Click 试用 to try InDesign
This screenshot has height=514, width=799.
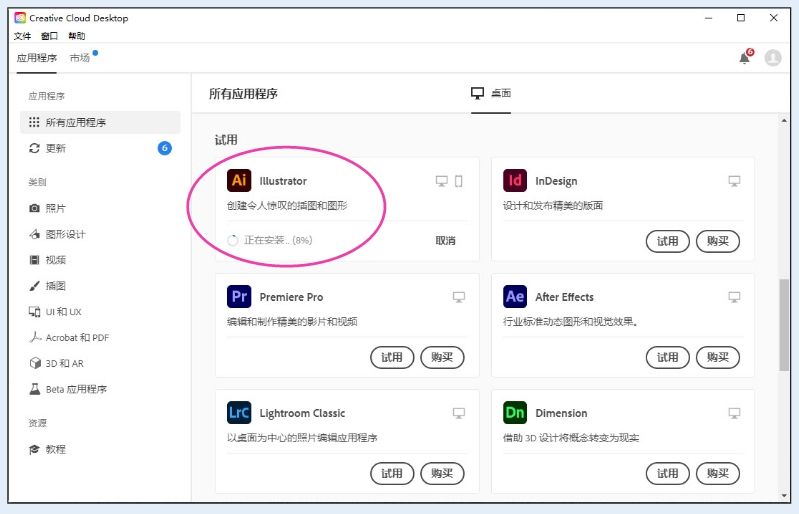pyautogui.click(x=668, y=241)
